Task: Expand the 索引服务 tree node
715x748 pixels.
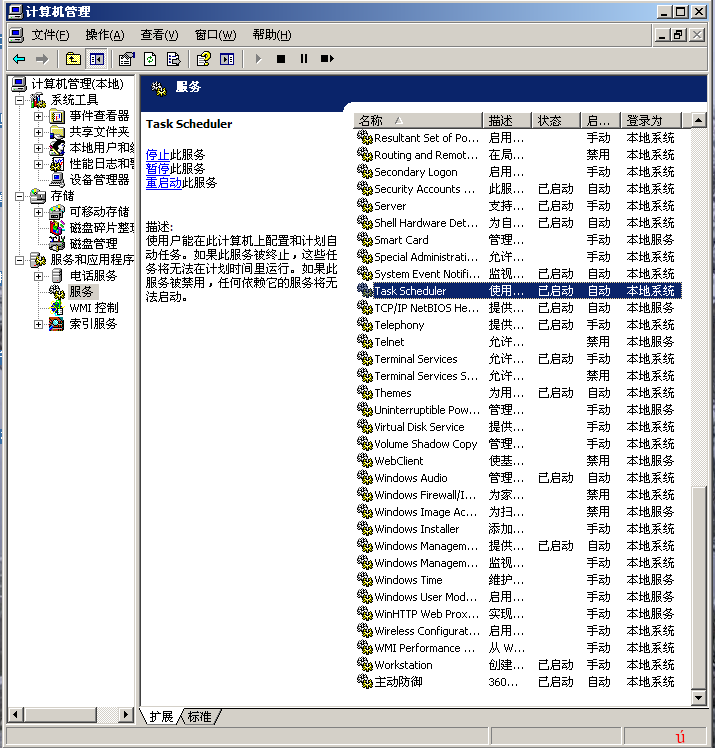Action: pyautogui.click(x=39, y=324)
